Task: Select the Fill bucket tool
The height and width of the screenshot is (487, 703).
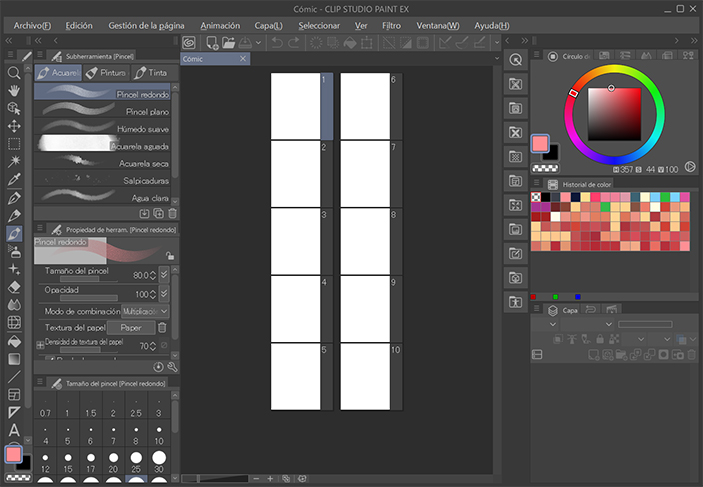Action: [14, 341]
